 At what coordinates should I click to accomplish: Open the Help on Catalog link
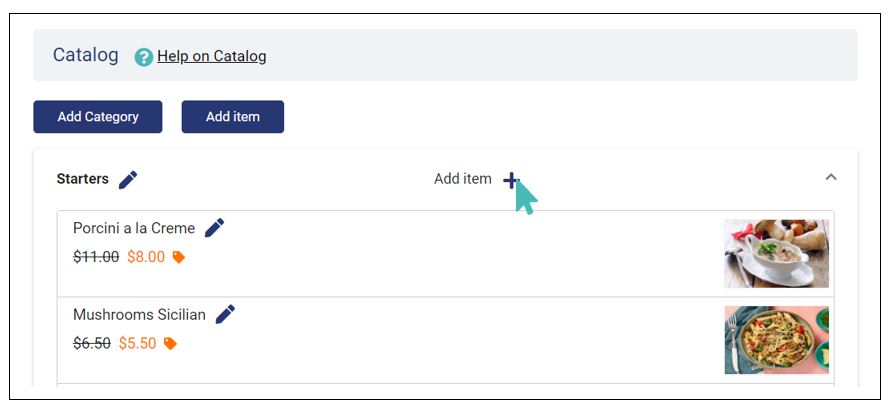coord(212,56)
